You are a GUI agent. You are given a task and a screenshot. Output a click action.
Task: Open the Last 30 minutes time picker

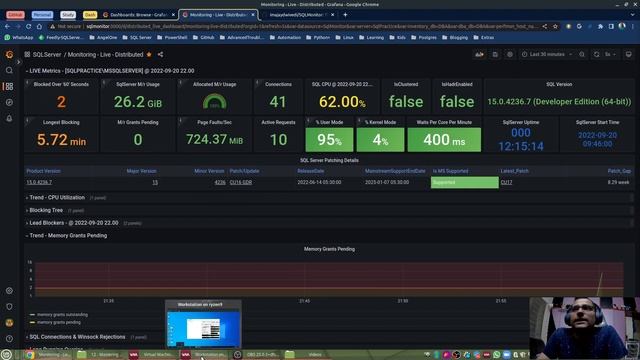click(547, 54)
